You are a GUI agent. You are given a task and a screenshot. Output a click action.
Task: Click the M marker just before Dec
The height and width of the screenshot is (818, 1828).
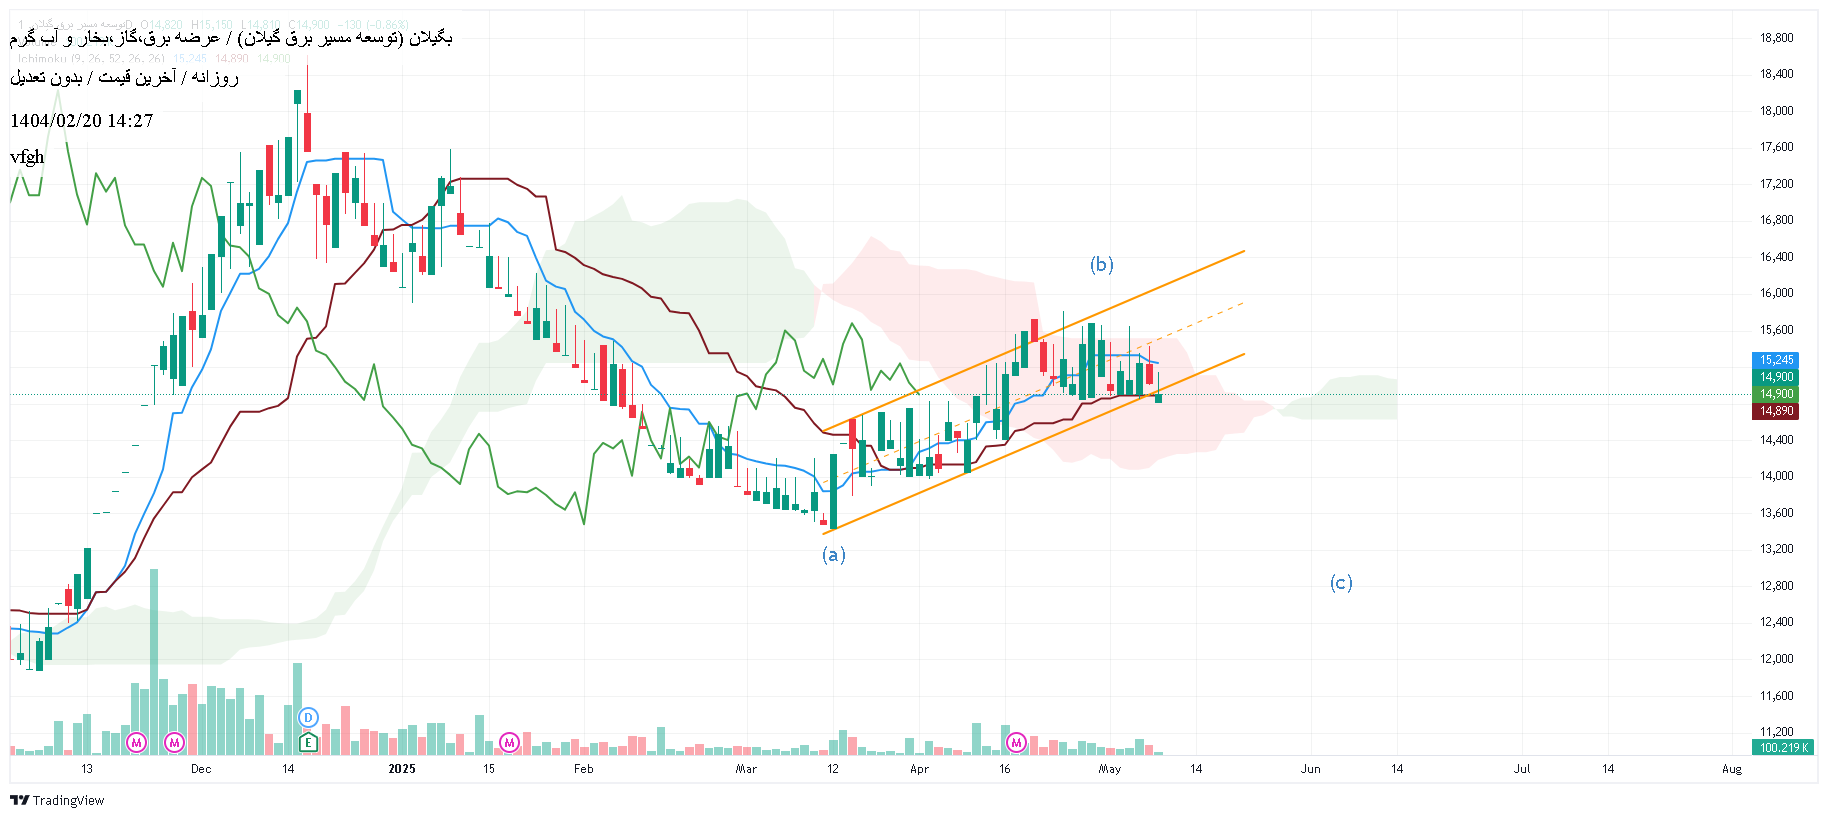(x=175, y=742)
